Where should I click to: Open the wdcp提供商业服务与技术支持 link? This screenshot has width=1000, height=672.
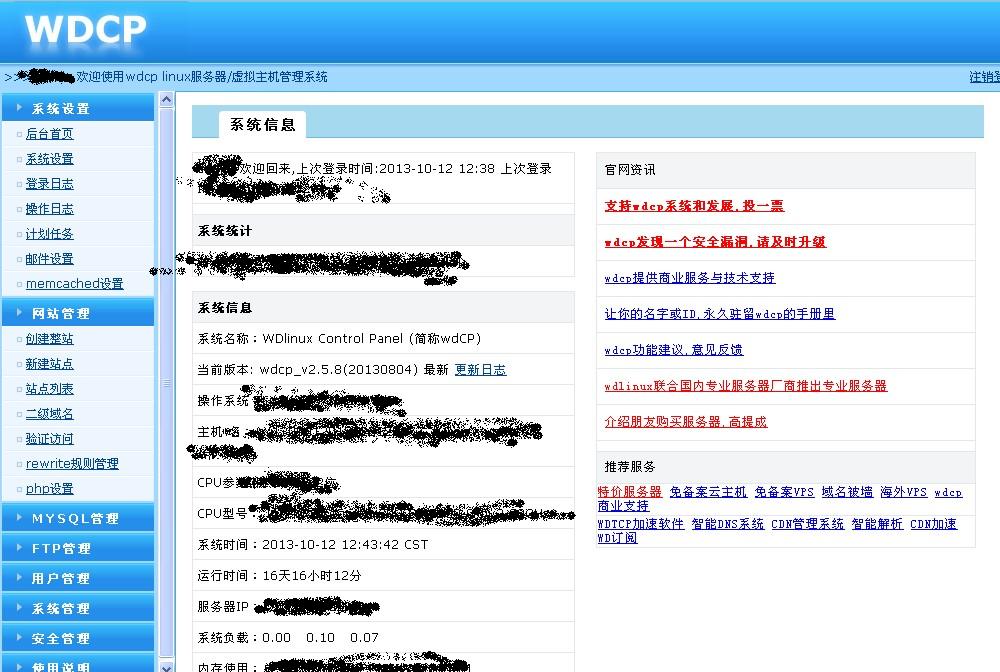click(689, 278)
